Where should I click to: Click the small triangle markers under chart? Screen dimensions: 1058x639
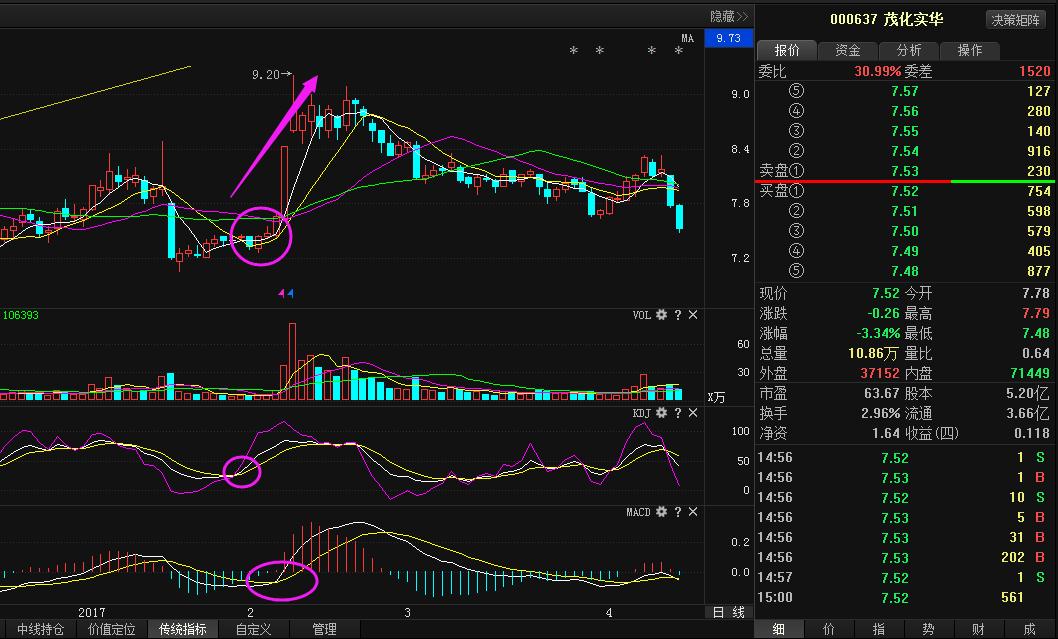[x=286, y=293]
